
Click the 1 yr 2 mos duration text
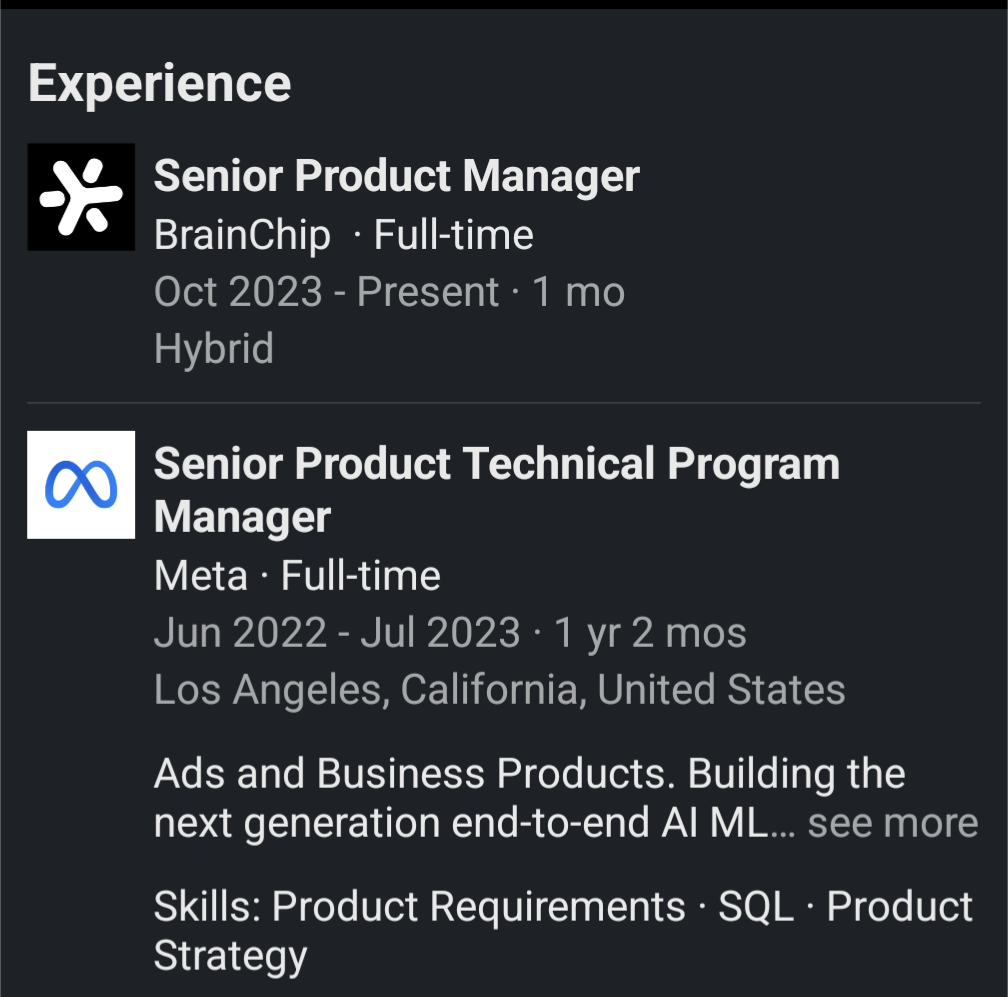[650, 633]
